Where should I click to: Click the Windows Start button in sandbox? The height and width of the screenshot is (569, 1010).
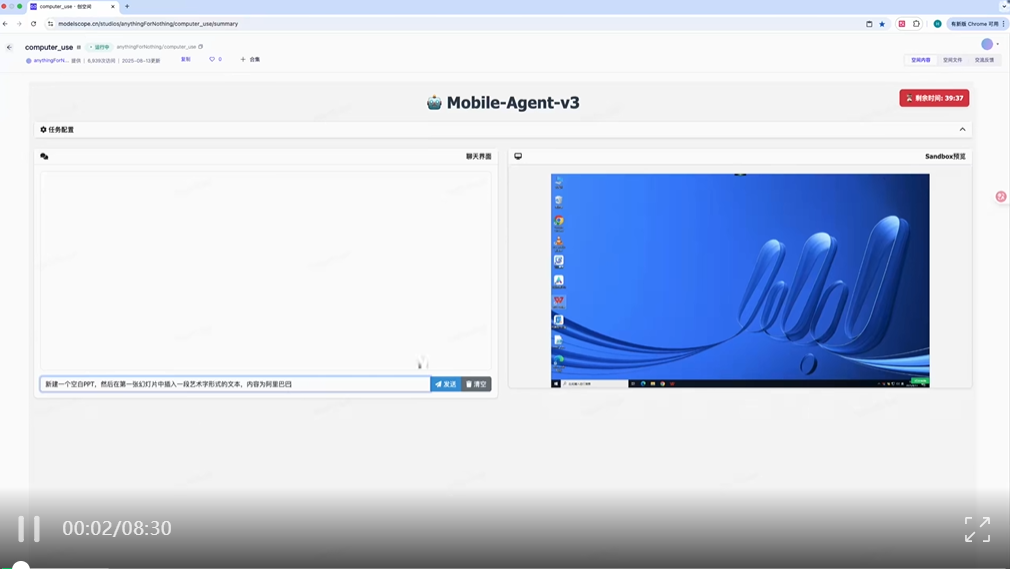point(556,383)
